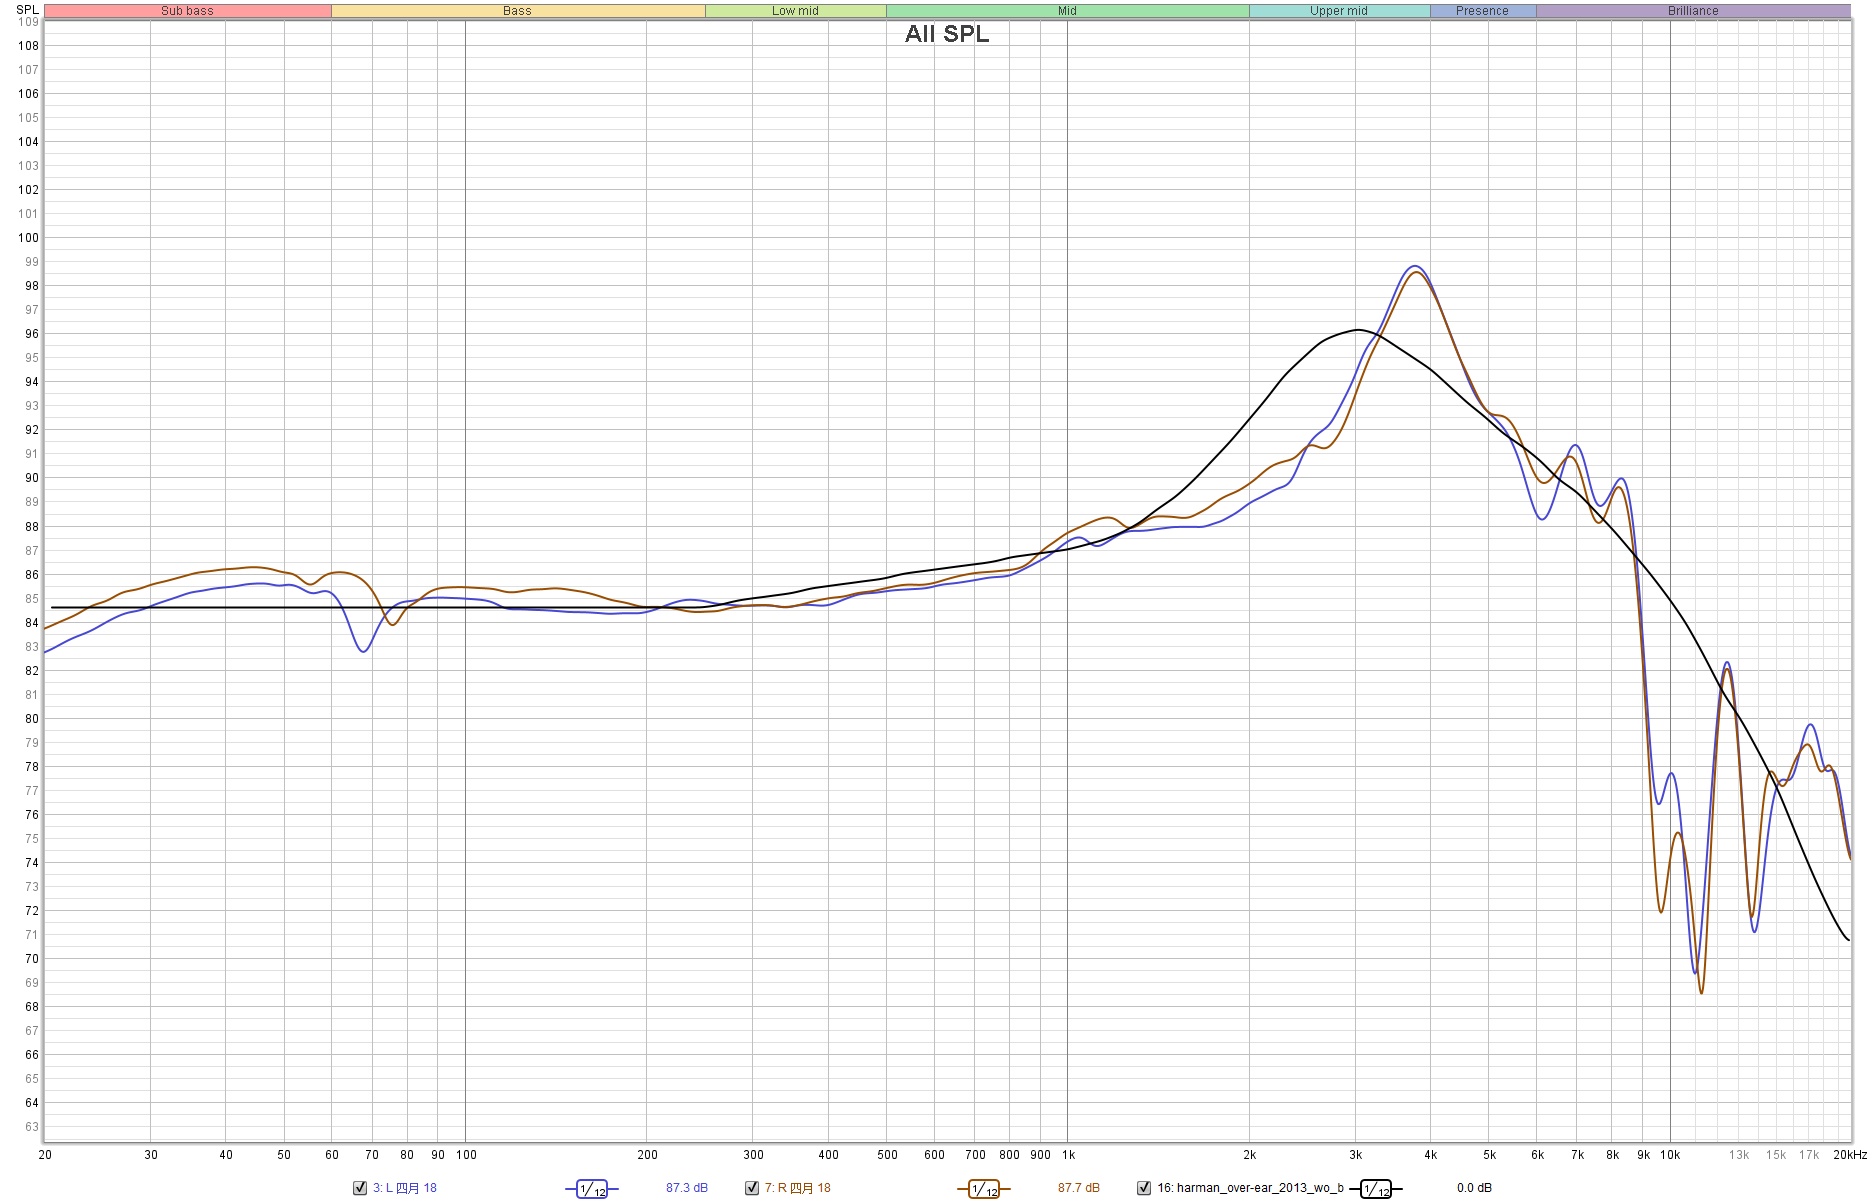The height and width of the screenshot is (1204, 1873).
Task: Hide the harman_over-ear_2013 target trace
Action: [1144, 1188]
